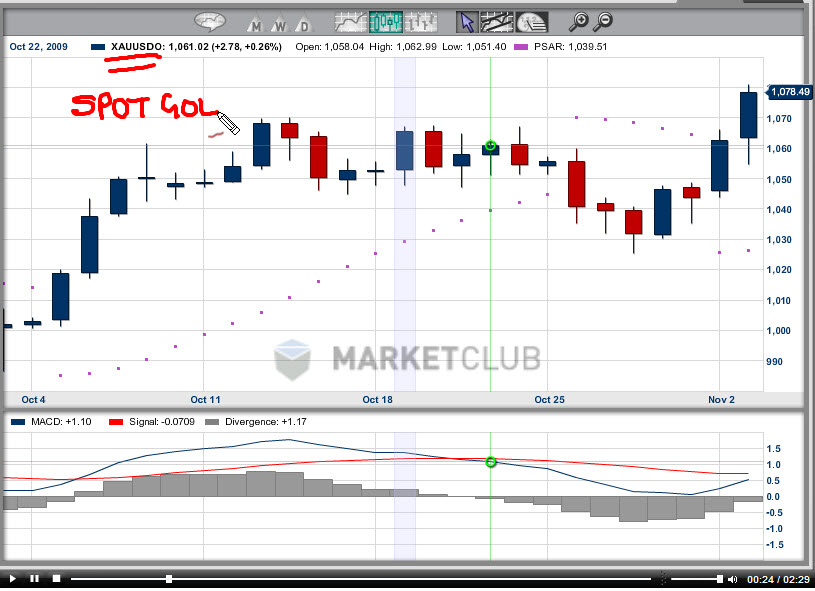Zoom in with magnifier plus
Image resolution: width=815 pixels, height=591 pixels.
[579, 21]
